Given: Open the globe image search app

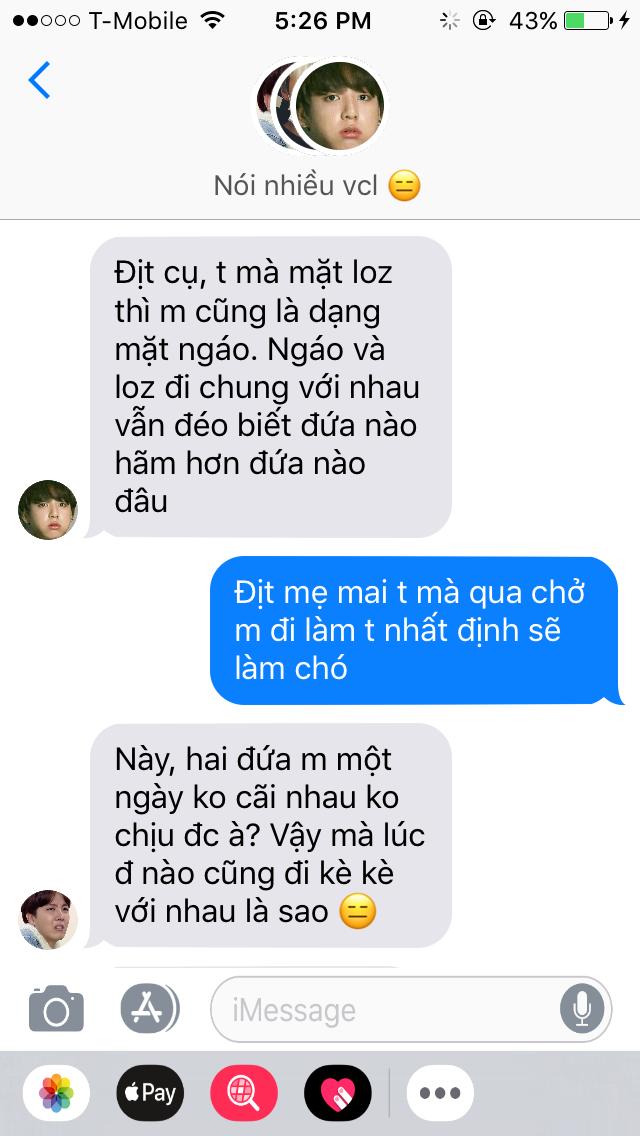Looking at the screenshot, I should pos(244,1093).
